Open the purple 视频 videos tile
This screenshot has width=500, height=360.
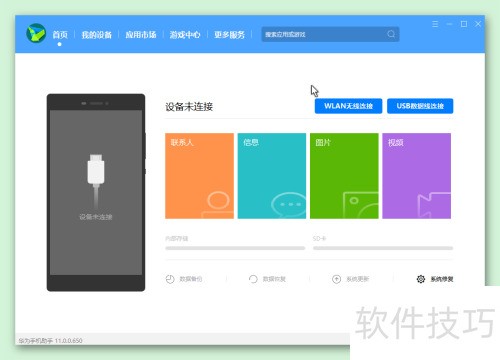pos(417,176)
